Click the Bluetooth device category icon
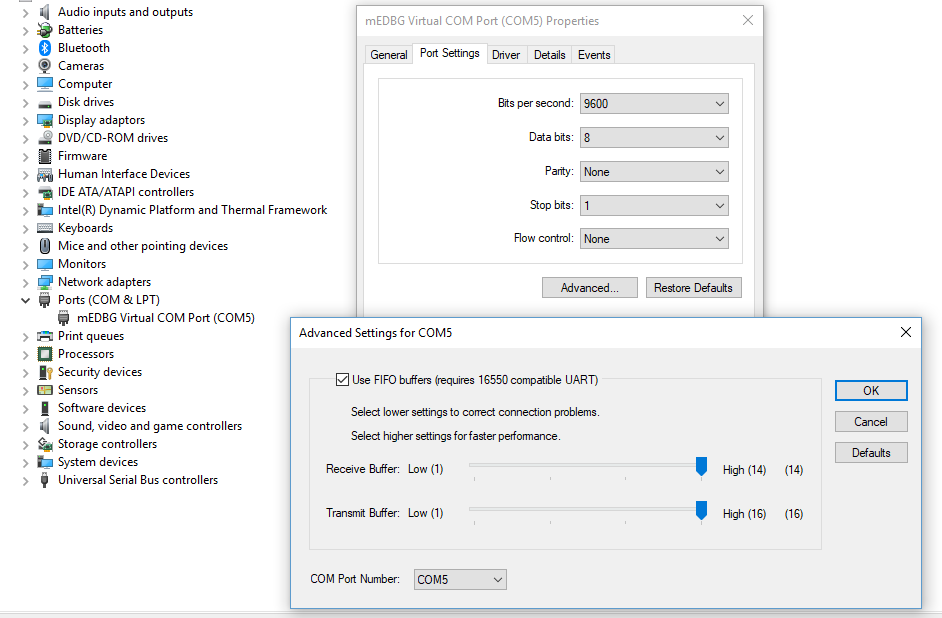Viewport: 942px width, 618px height. [x=45, y=48]
